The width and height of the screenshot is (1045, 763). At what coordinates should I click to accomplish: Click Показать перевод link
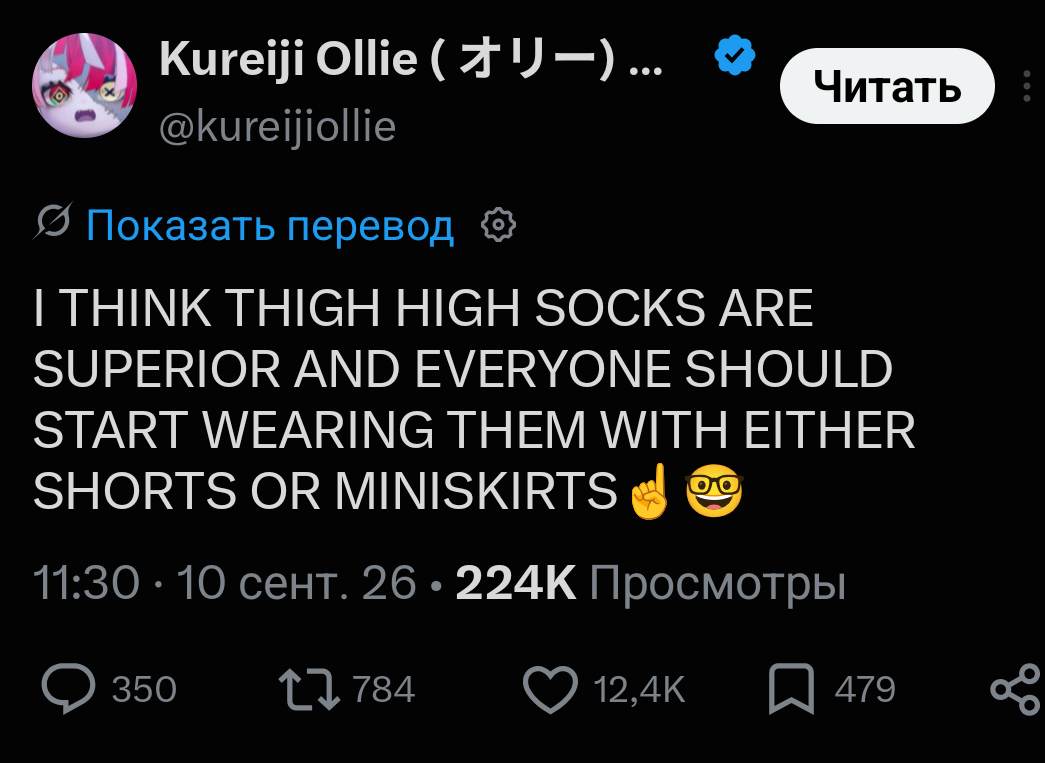point(270,225)
